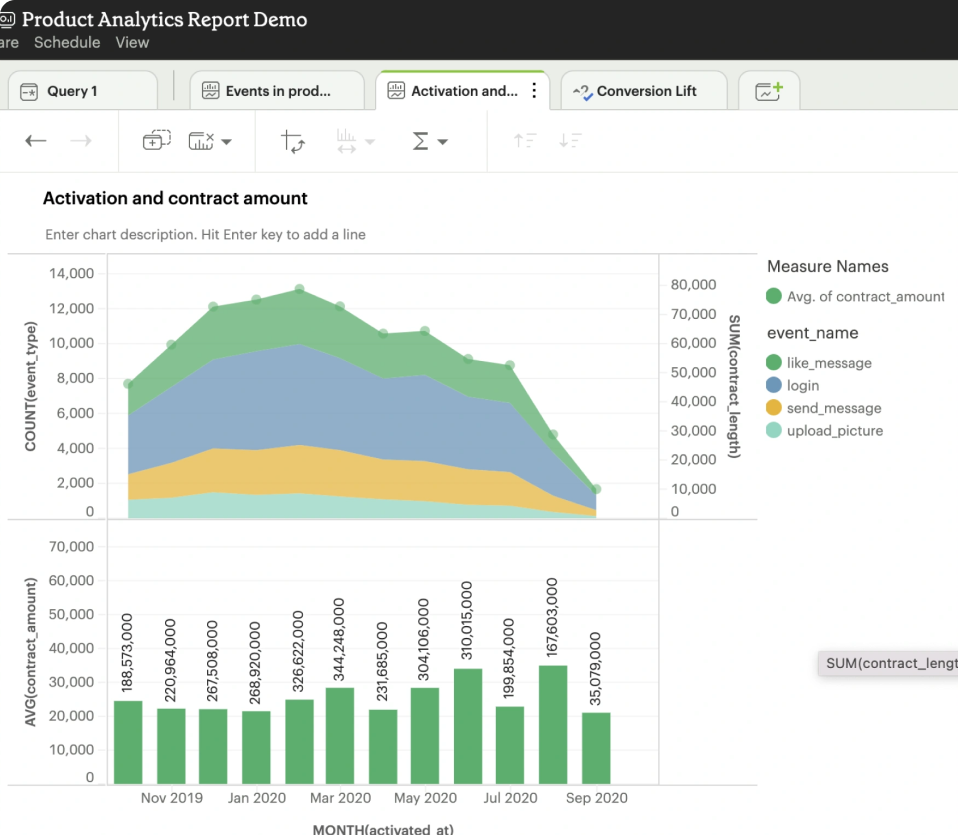958x835 pixels.
Task: Open the Schedule menu
Action: [67, 42]
